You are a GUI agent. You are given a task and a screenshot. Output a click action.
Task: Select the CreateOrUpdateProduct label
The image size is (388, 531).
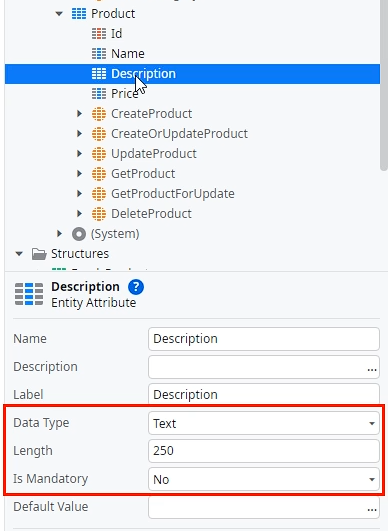point(179,134)
